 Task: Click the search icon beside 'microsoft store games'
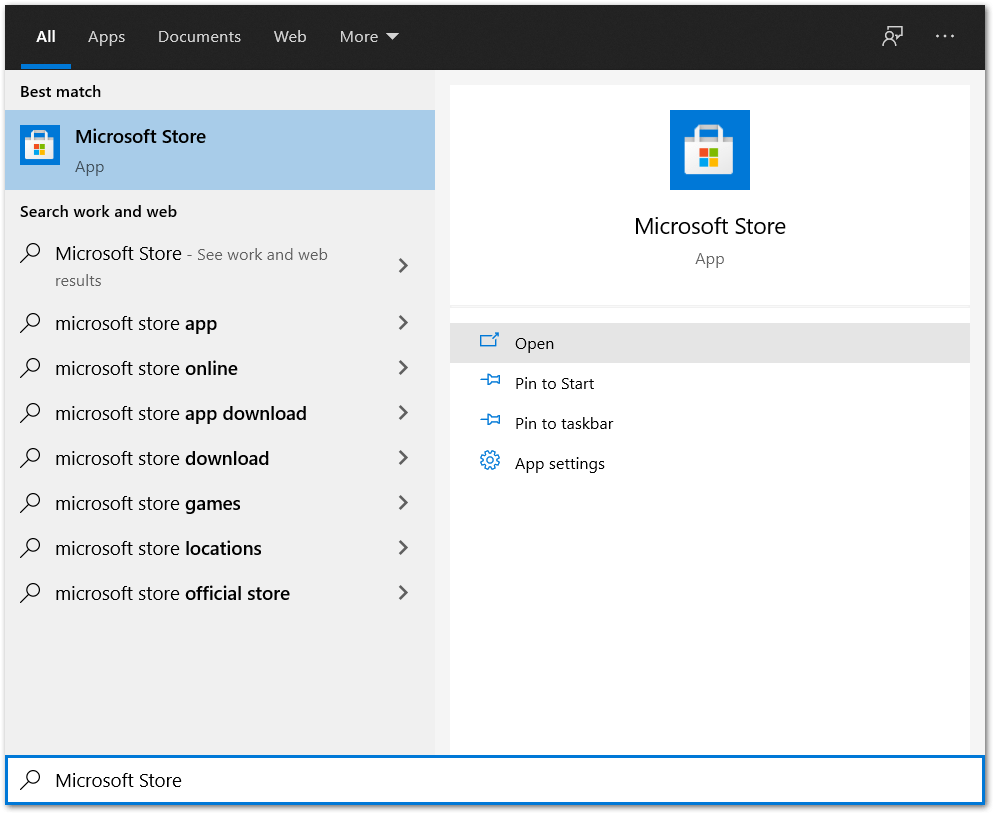tap(30, 503)
